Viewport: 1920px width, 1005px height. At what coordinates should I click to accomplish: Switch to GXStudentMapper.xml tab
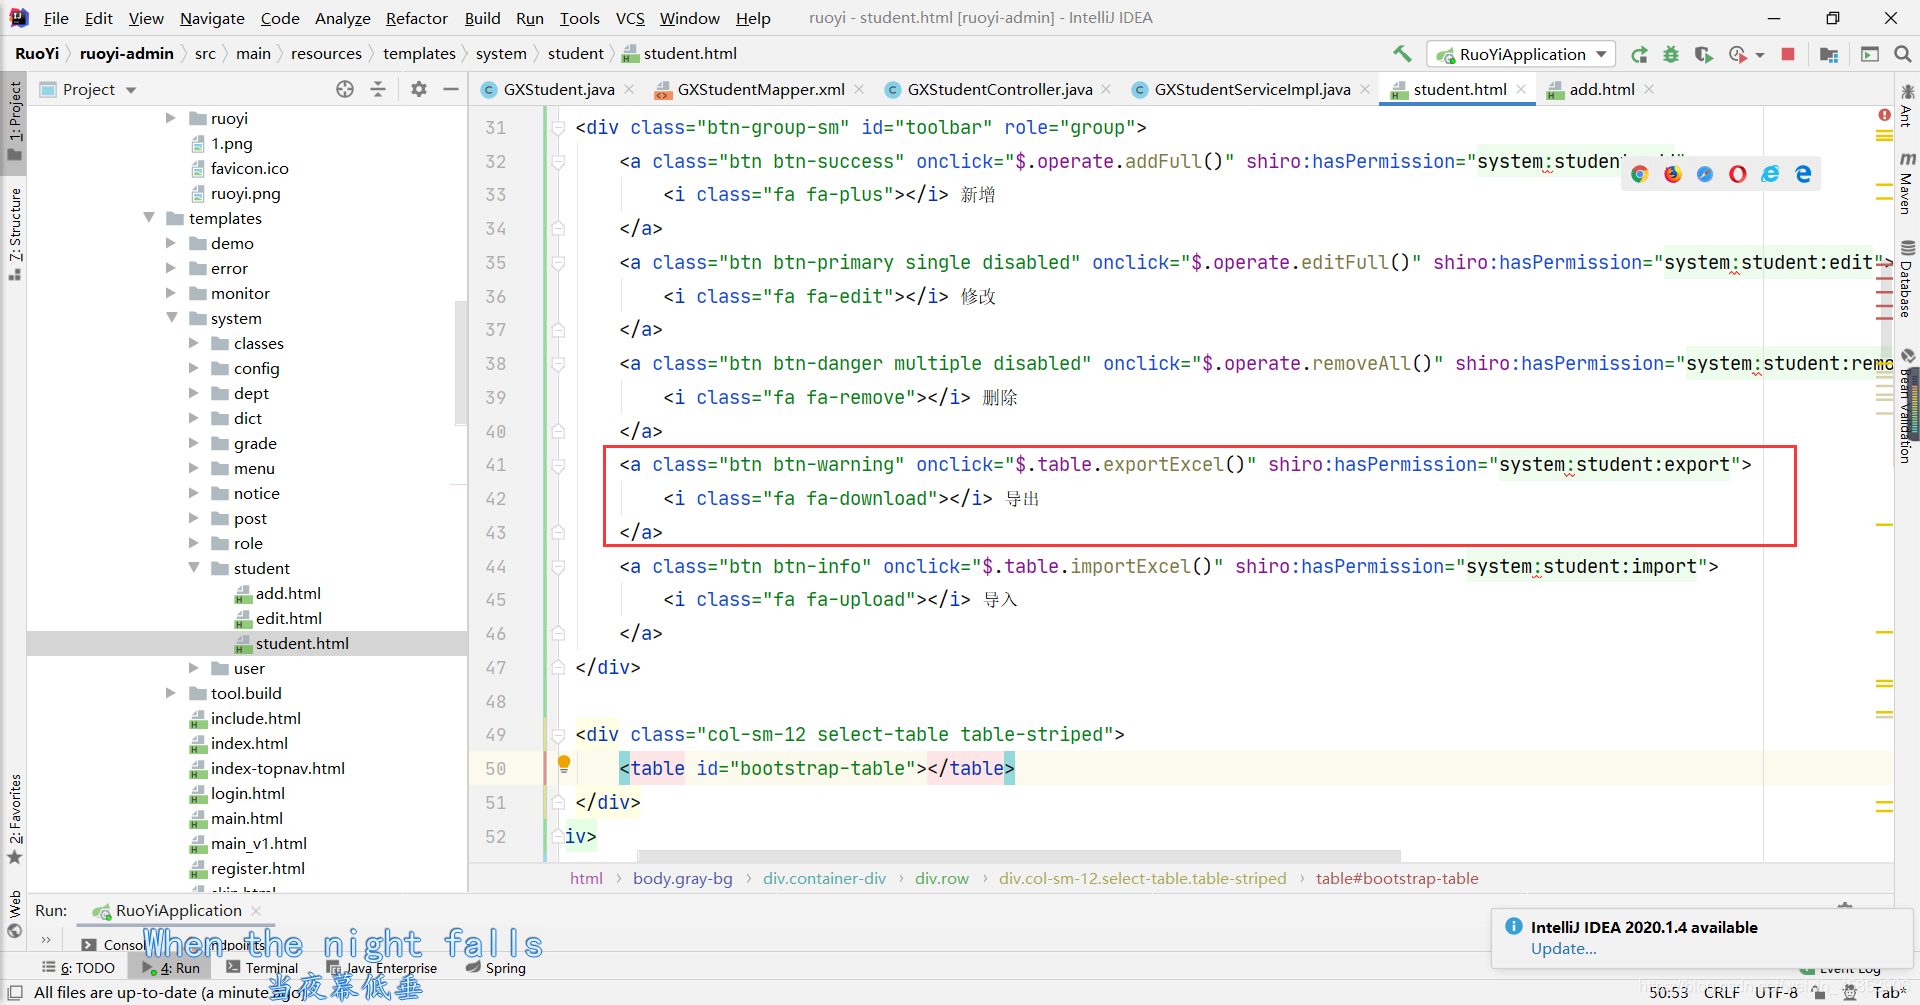tap(760, 89)
